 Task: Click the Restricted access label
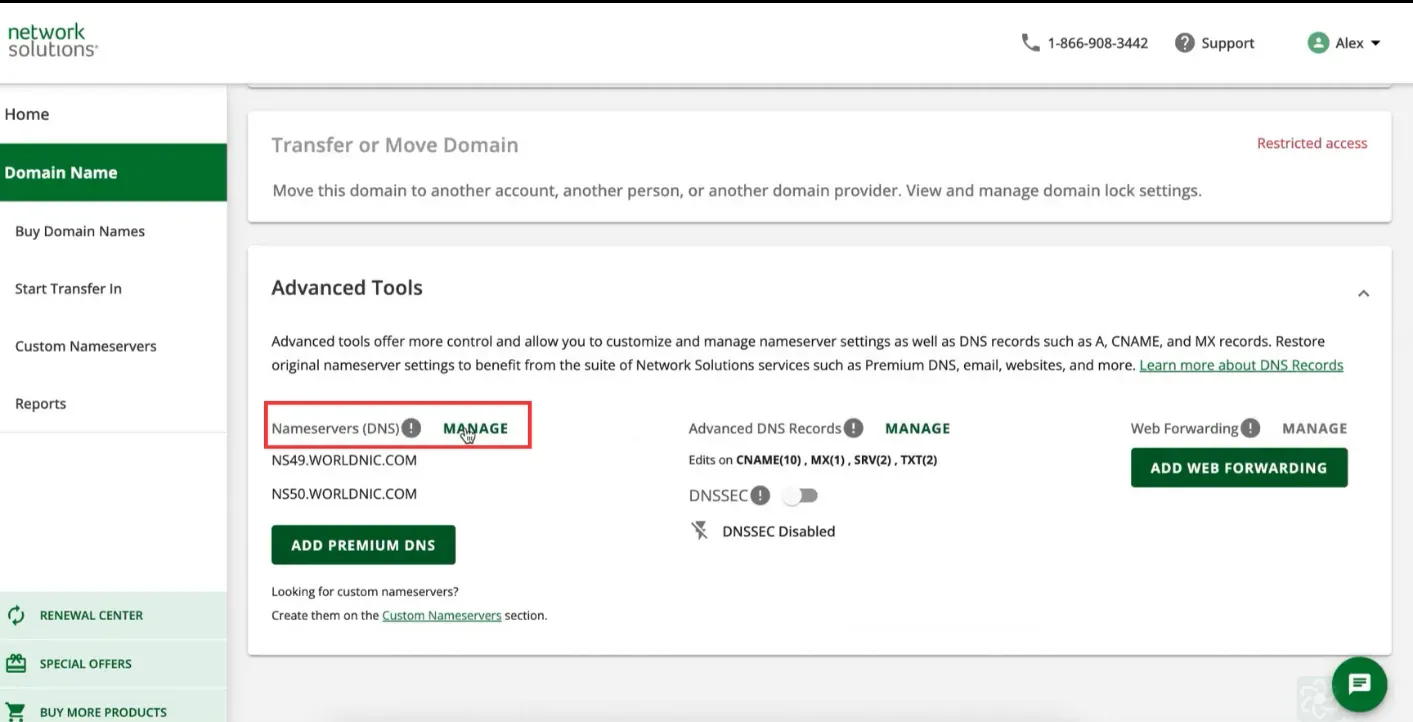(x=1311, y=143)
